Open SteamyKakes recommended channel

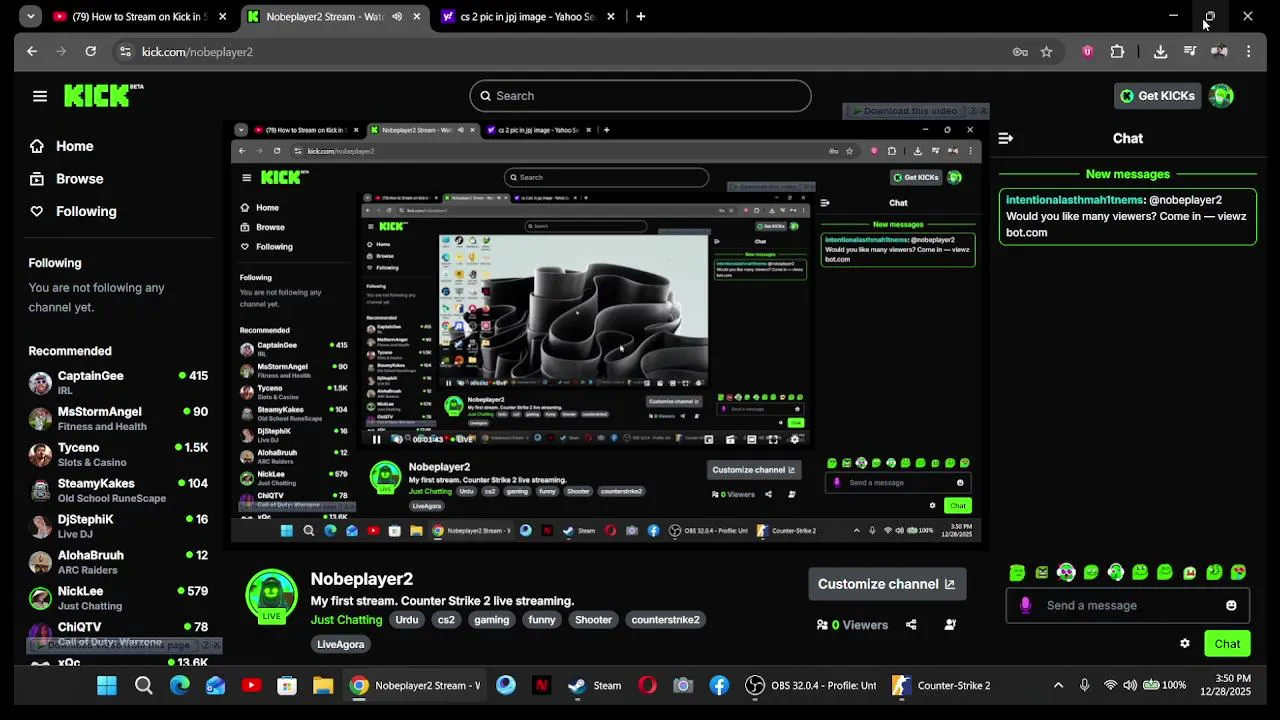(x=118, y=490)
